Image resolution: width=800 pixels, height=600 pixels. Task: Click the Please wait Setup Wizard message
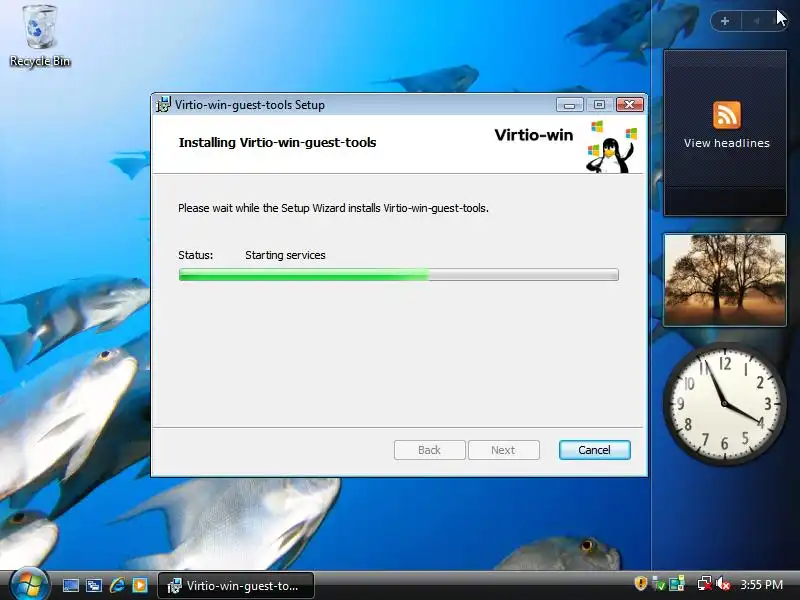click(x=333, y=208)
